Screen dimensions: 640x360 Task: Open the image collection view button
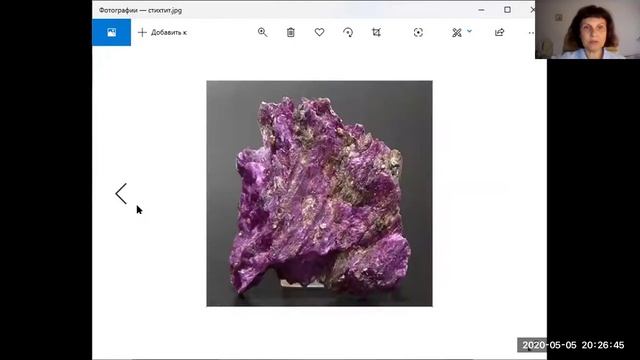tap(111, 32)
